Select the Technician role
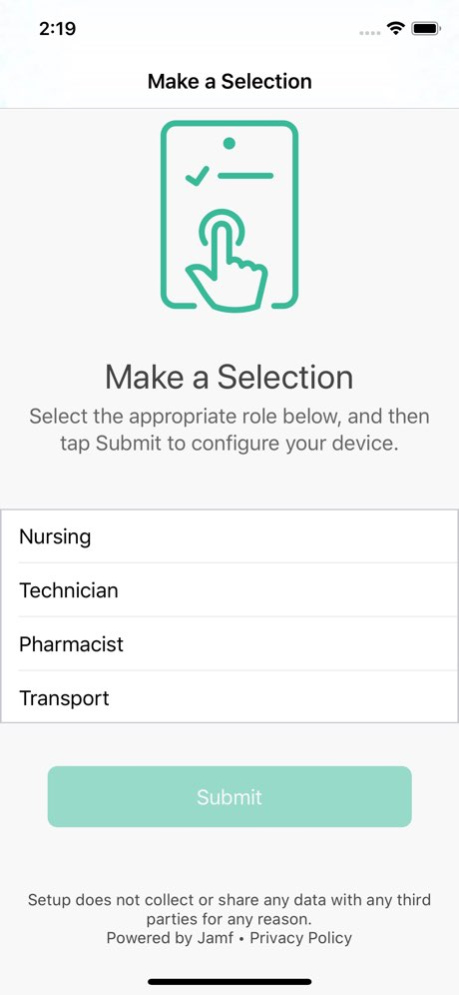The height and width of the screenshot is (995, 459). (x=229, y=590)
